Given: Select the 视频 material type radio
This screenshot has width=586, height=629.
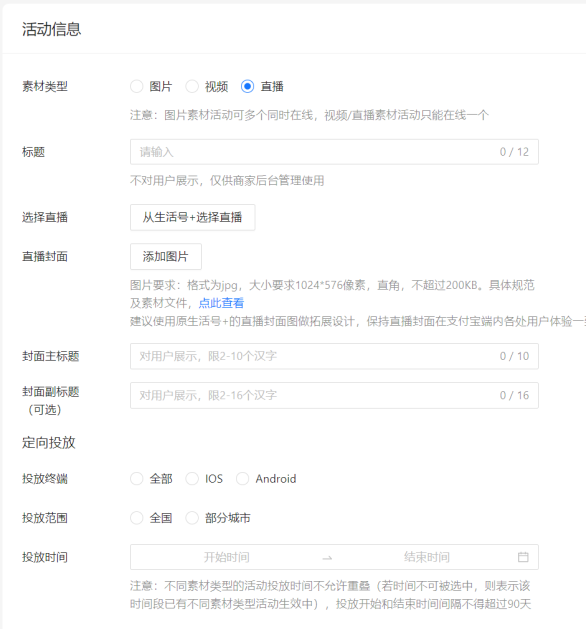Looking at the screenshot, I should [x=192, y=86].
